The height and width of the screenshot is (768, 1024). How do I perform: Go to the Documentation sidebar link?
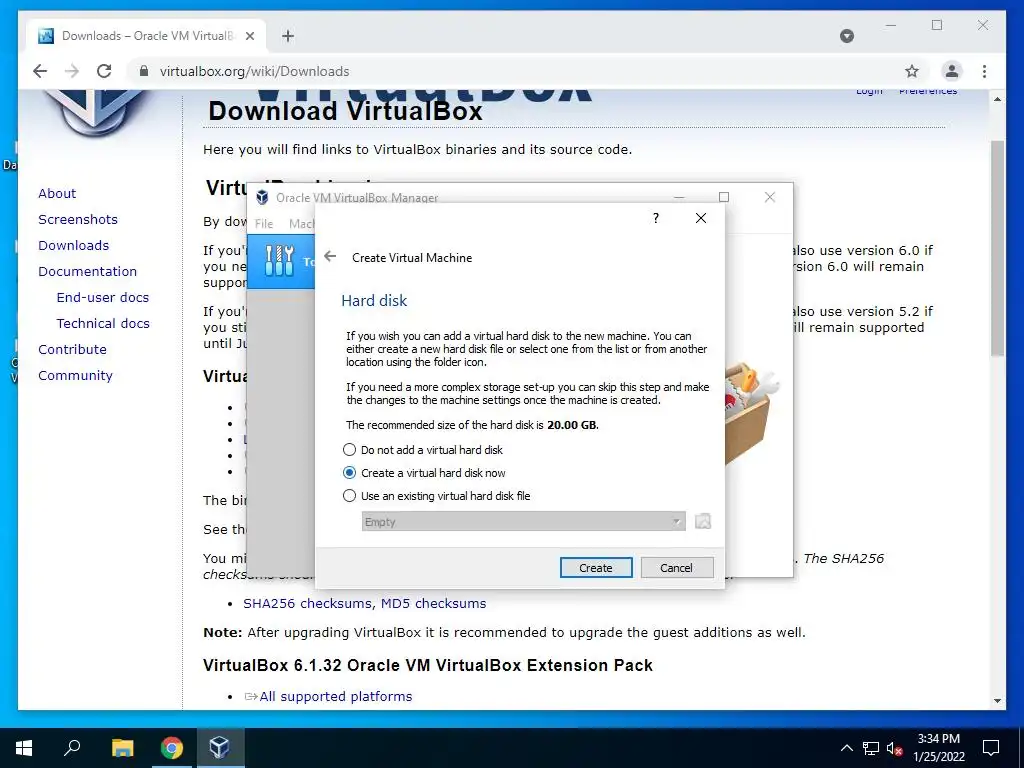[x=88, y=272]
